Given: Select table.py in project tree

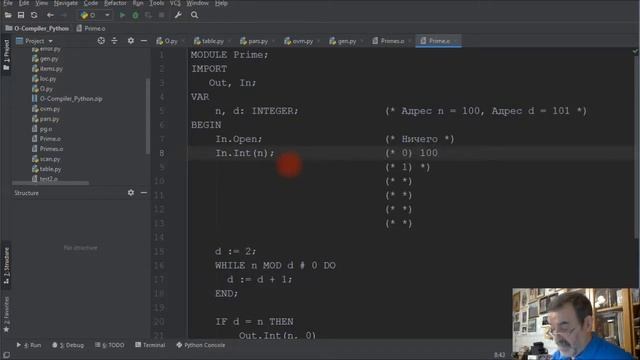Looking at the screenshot, I should tap(46, 169).
